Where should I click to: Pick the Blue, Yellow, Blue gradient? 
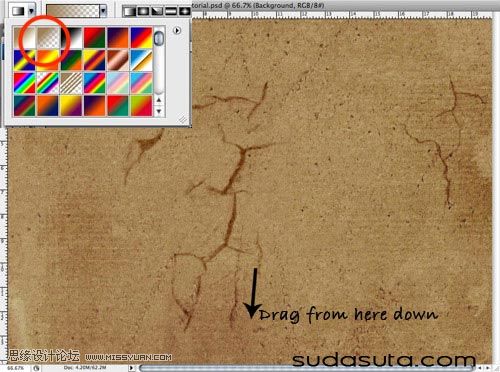24,60
